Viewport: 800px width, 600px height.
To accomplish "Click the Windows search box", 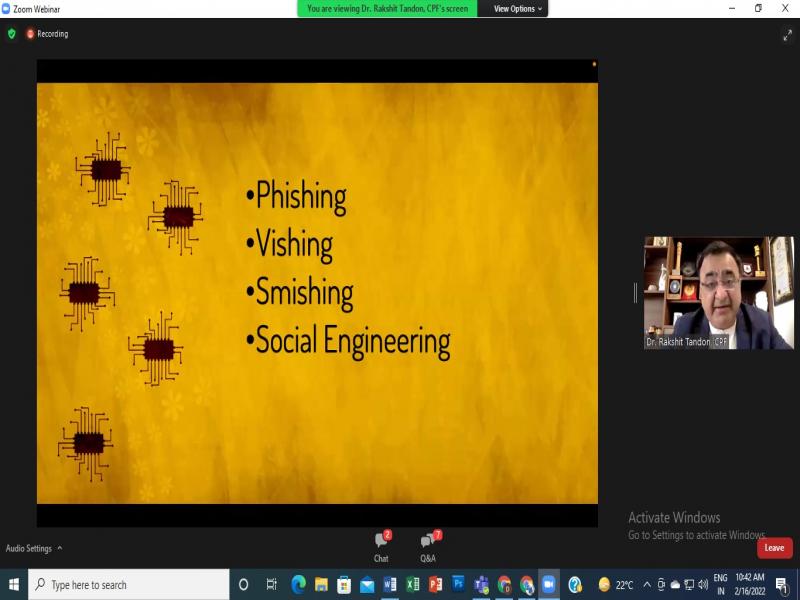I will (x=128, y=584).
